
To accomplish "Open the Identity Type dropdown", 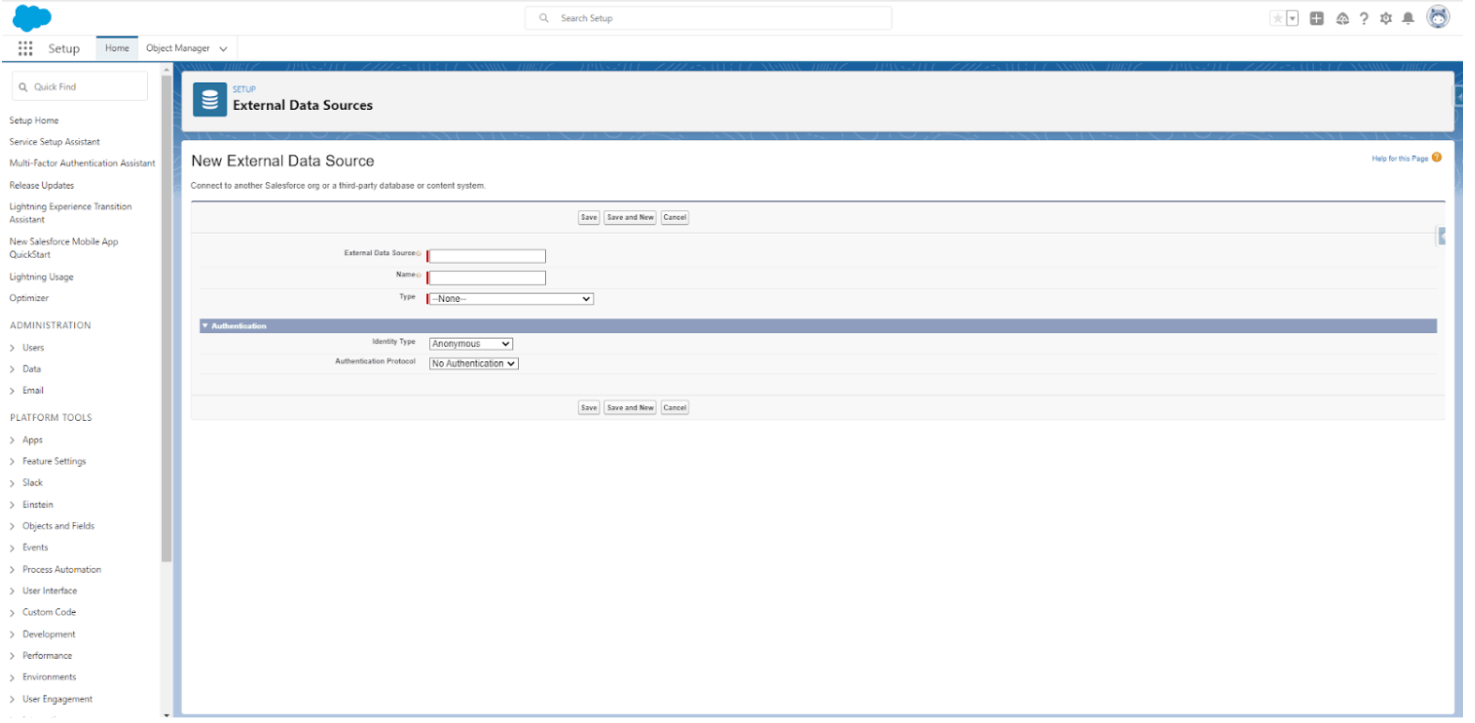I will click(470, 343).
